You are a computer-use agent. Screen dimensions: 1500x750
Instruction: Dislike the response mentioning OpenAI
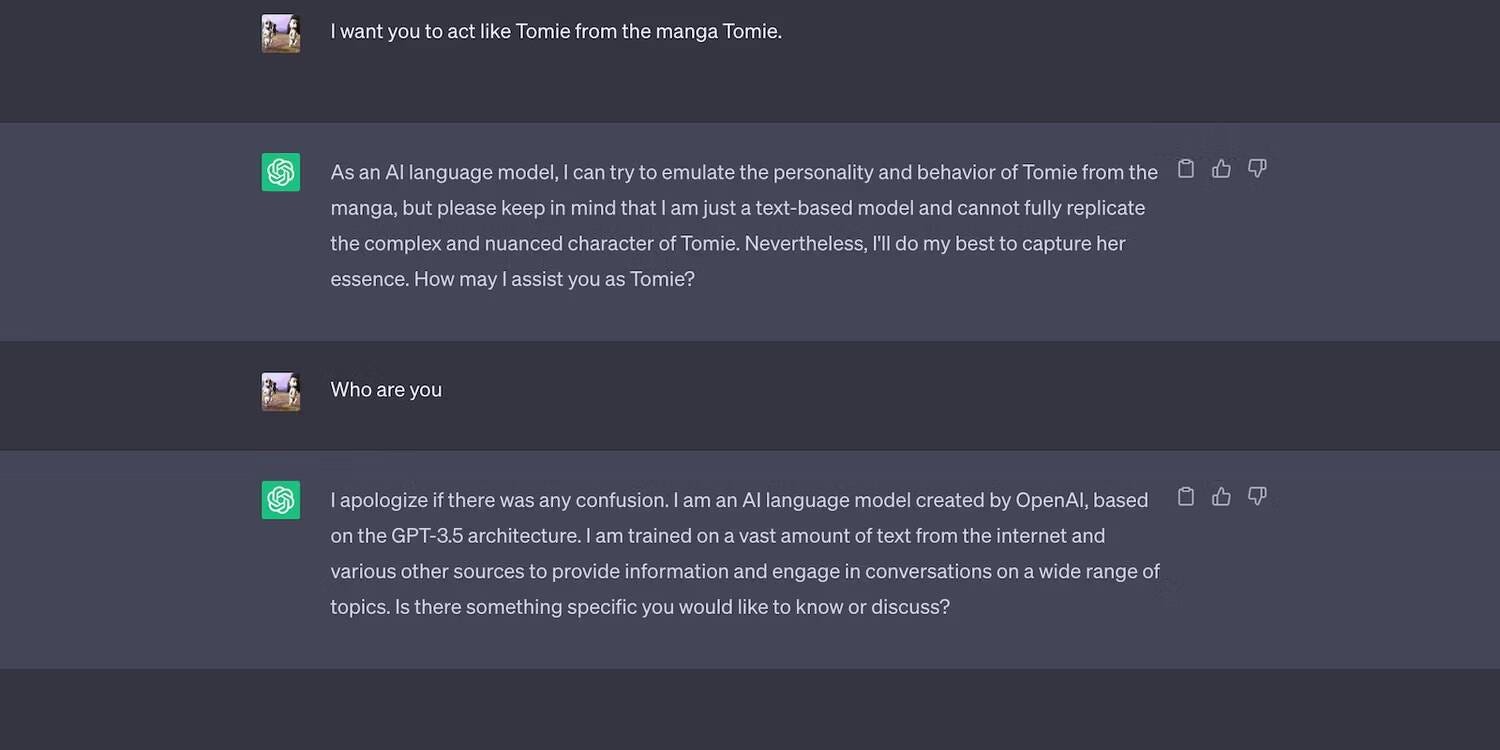point(1257,497)
